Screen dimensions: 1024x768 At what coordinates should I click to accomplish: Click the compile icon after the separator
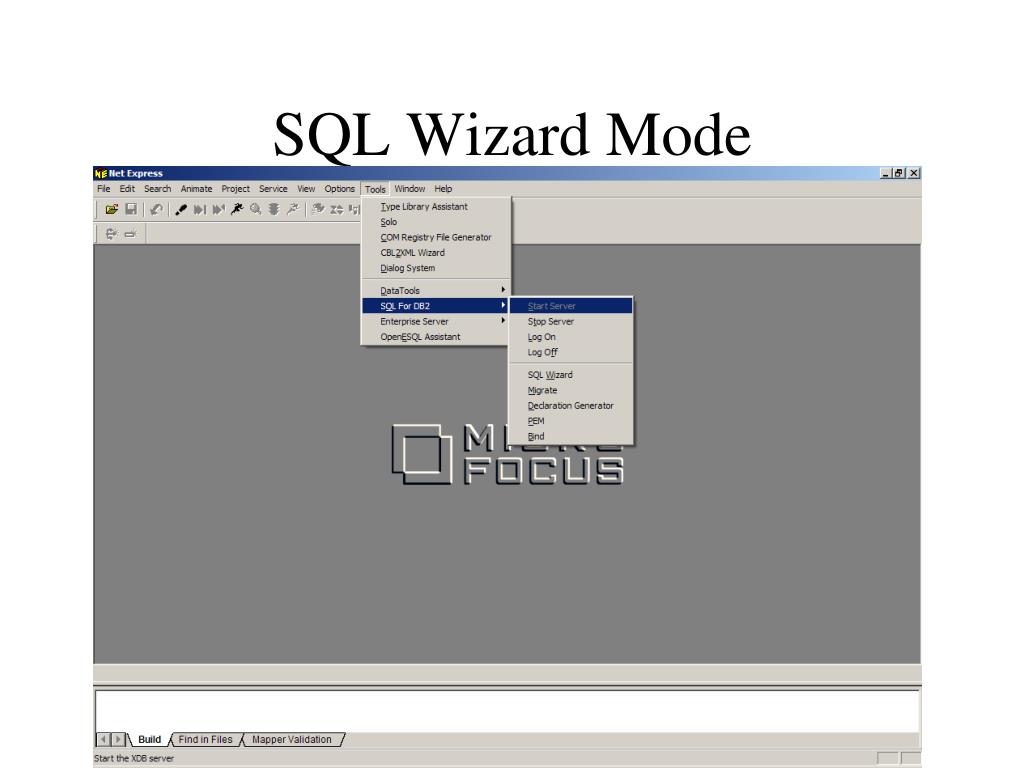(318, 209)
